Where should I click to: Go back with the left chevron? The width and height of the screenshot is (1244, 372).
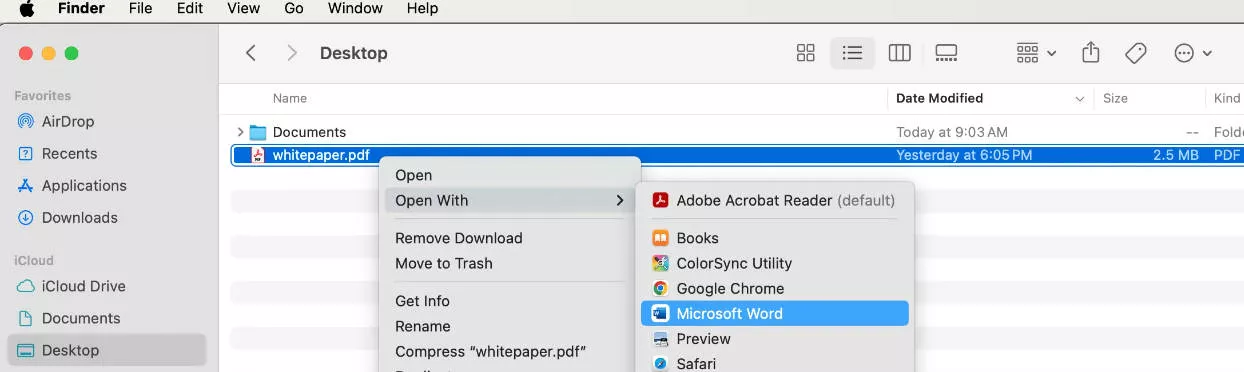[251, 53]
